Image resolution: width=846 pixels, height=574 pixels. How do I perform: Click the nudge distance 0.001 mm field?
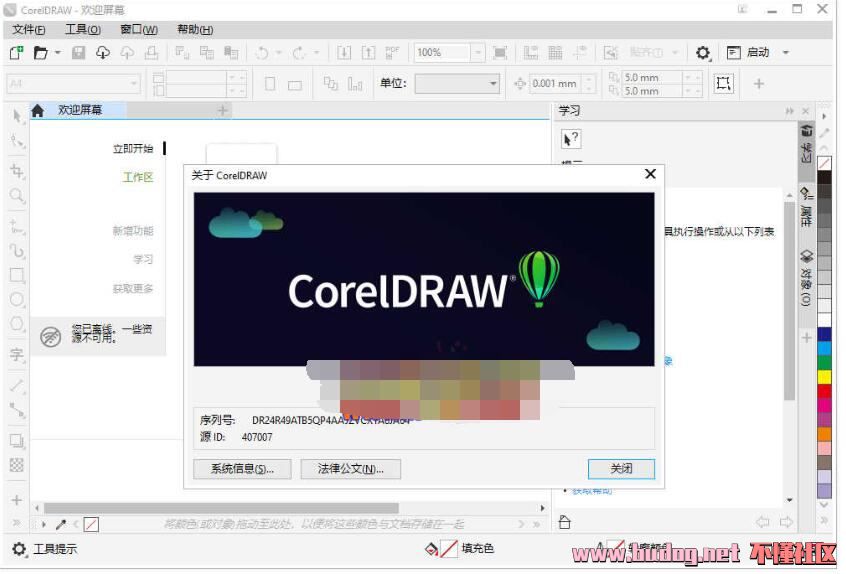coord(555,84)
